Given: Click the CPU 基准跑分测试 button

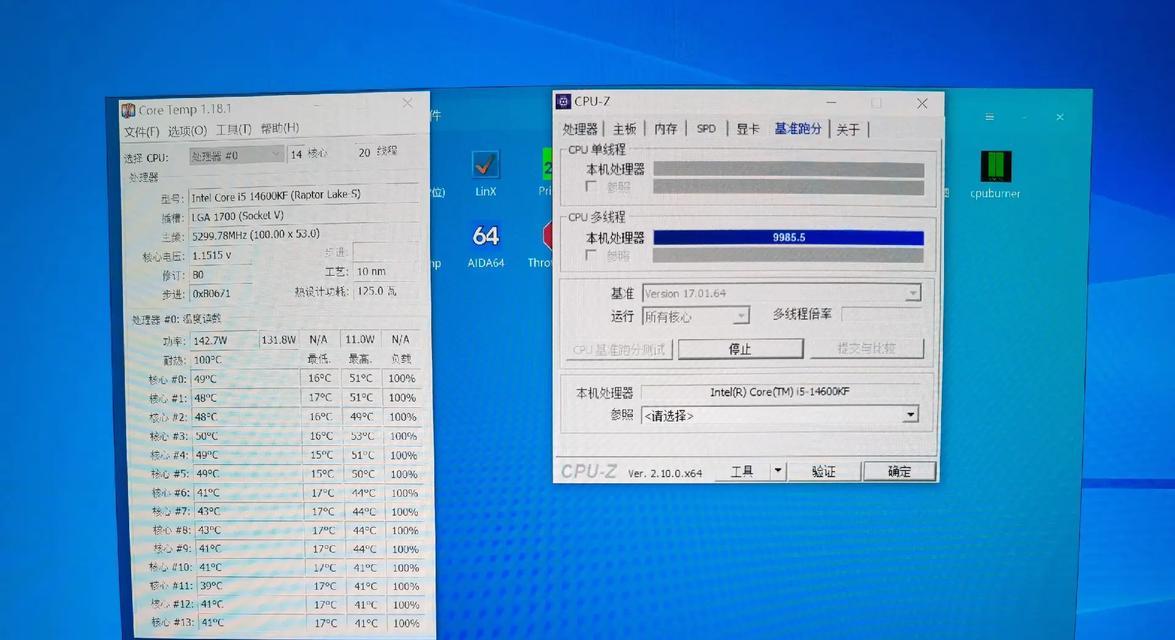Looking at the screenshot, I should (619, 350).
